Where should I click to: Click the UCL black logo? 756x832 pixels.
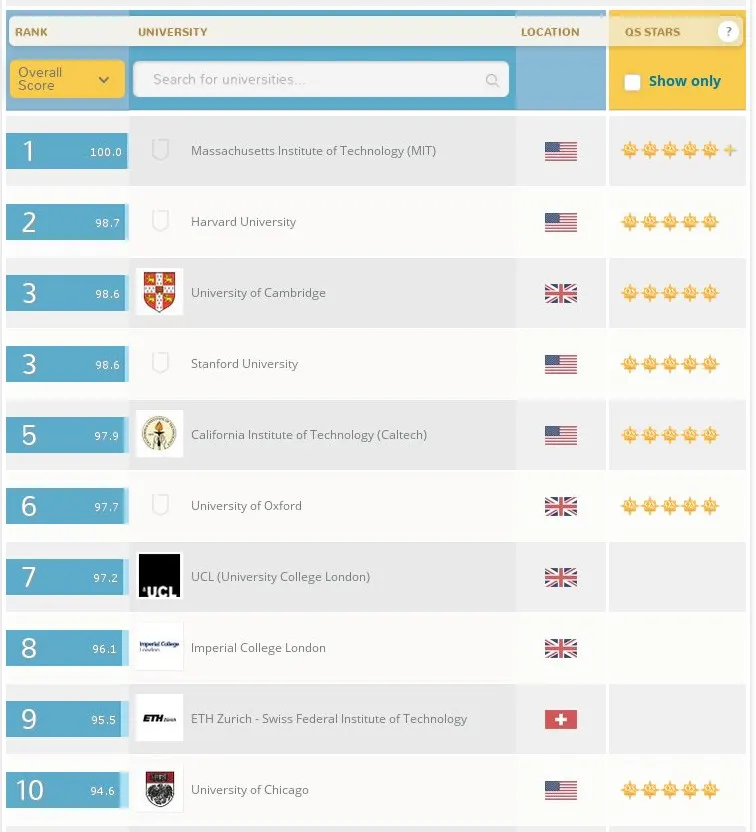pos(159,576)
